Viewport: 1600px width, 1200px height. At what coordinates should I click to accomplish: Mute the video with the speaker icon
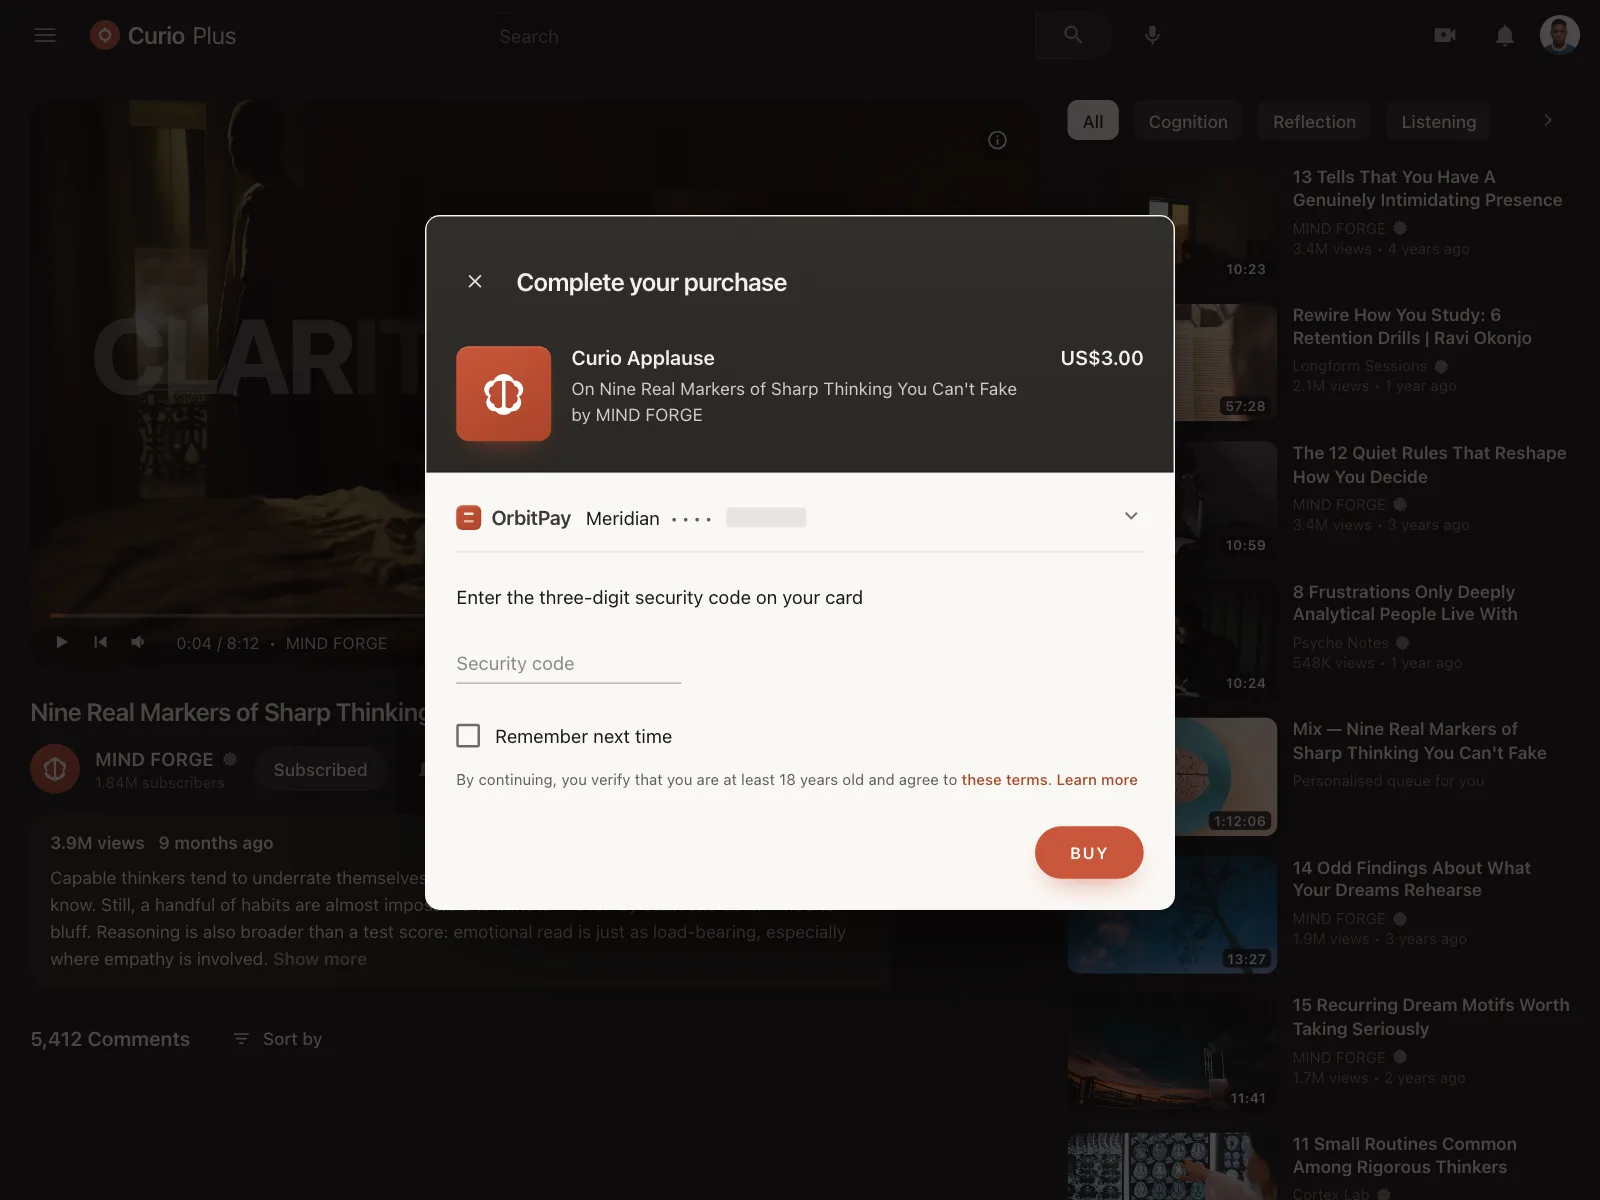pyautogui.click(x=138, y=642)
